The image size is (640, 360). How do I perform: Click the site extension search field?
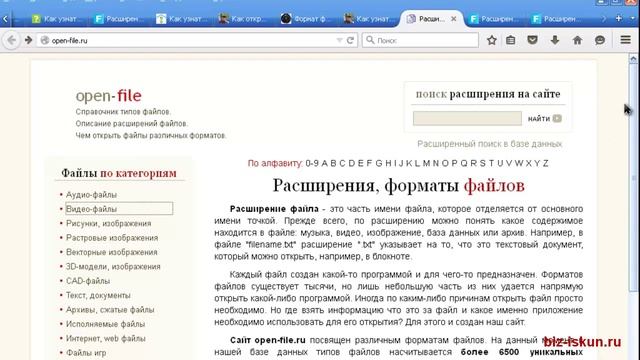point(467,118)
